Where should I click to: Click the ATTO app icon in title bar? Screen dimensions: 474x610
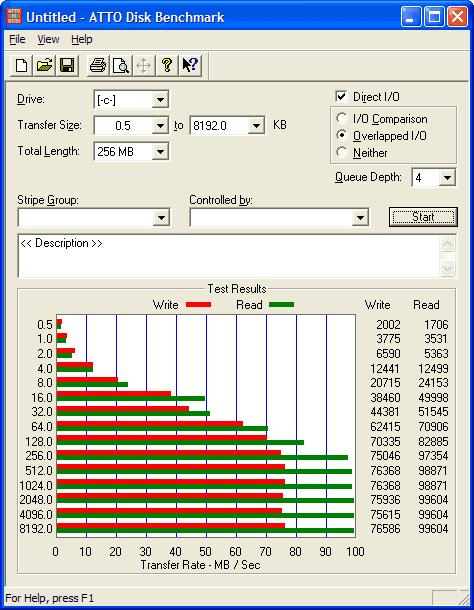tap(14, 17)
